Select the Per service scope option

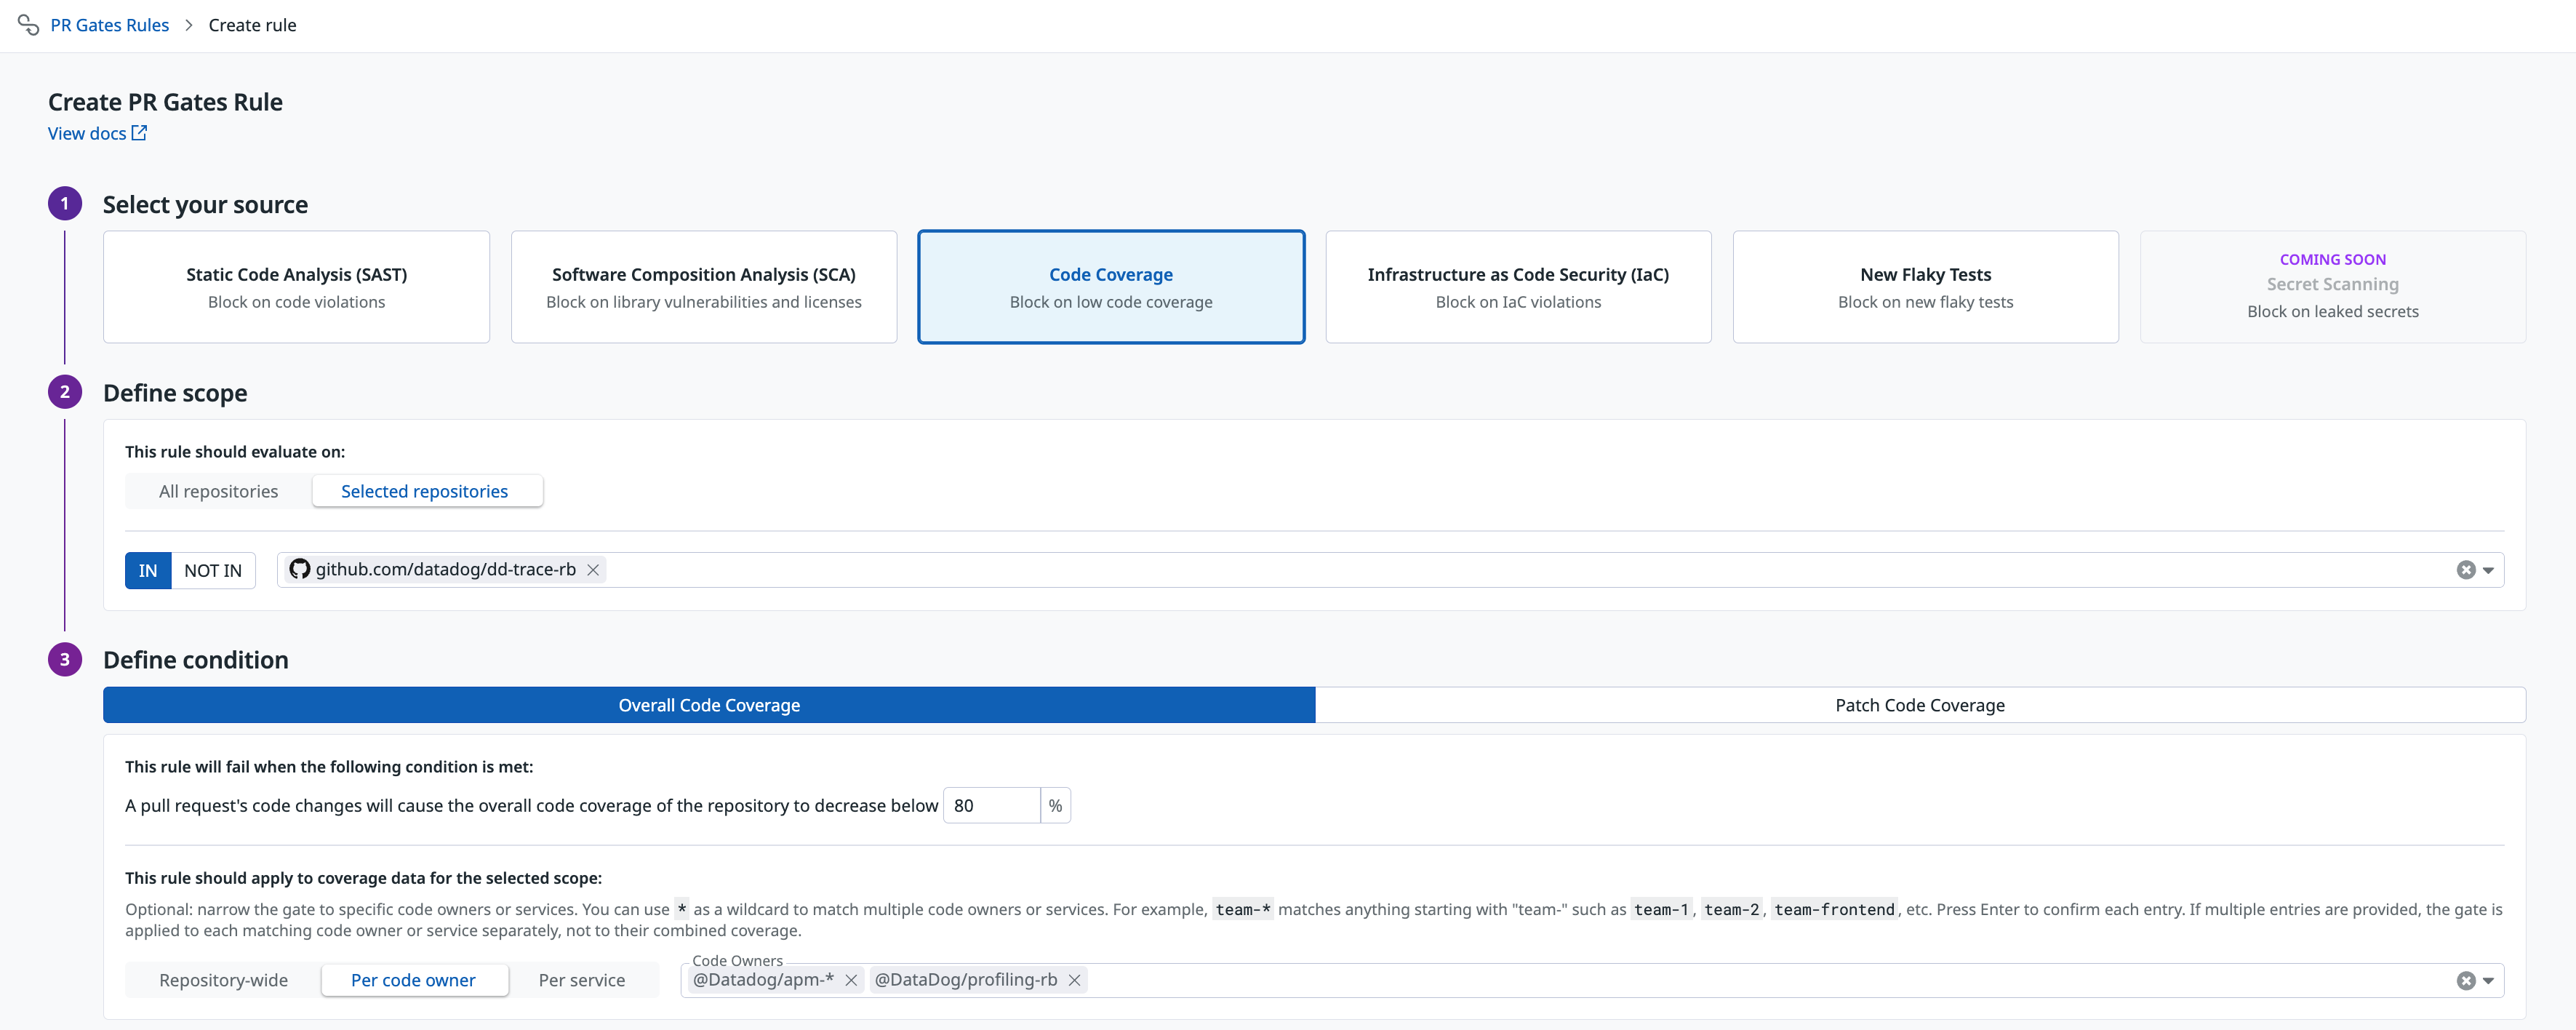tap(581, 980)
